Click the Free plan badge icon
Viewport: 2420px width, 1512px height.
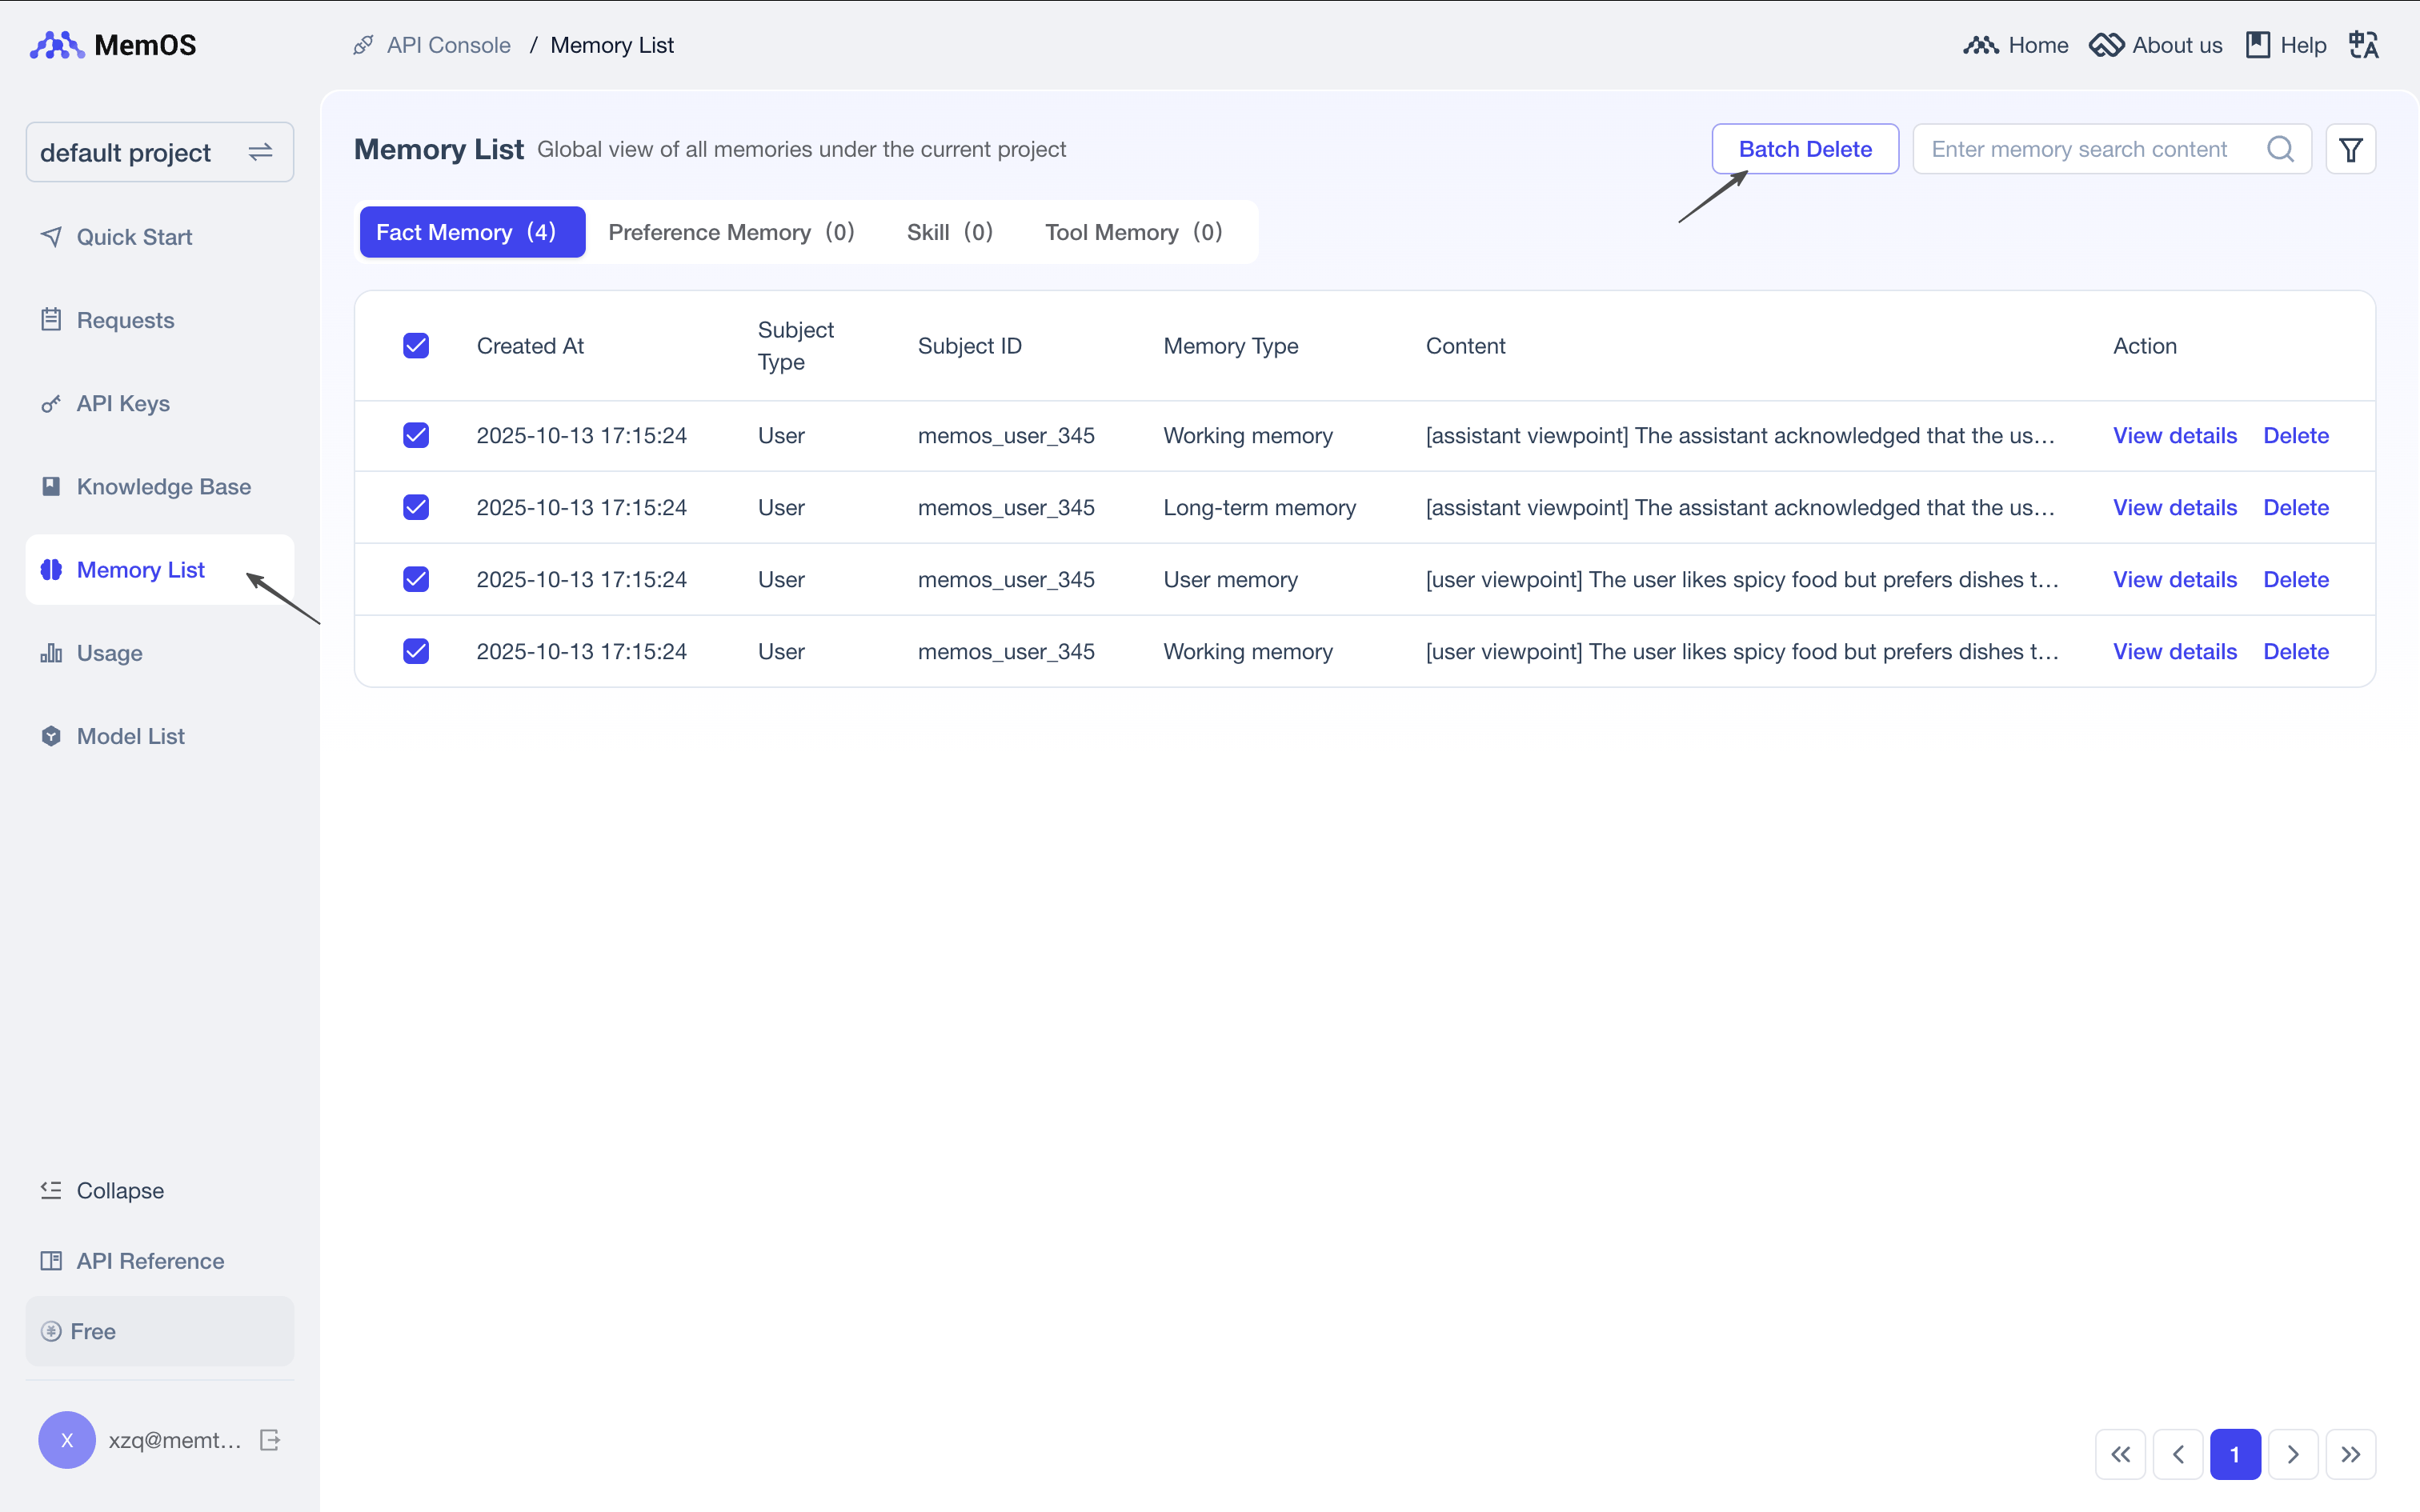pyautogui.click(x=51, y=1331)
